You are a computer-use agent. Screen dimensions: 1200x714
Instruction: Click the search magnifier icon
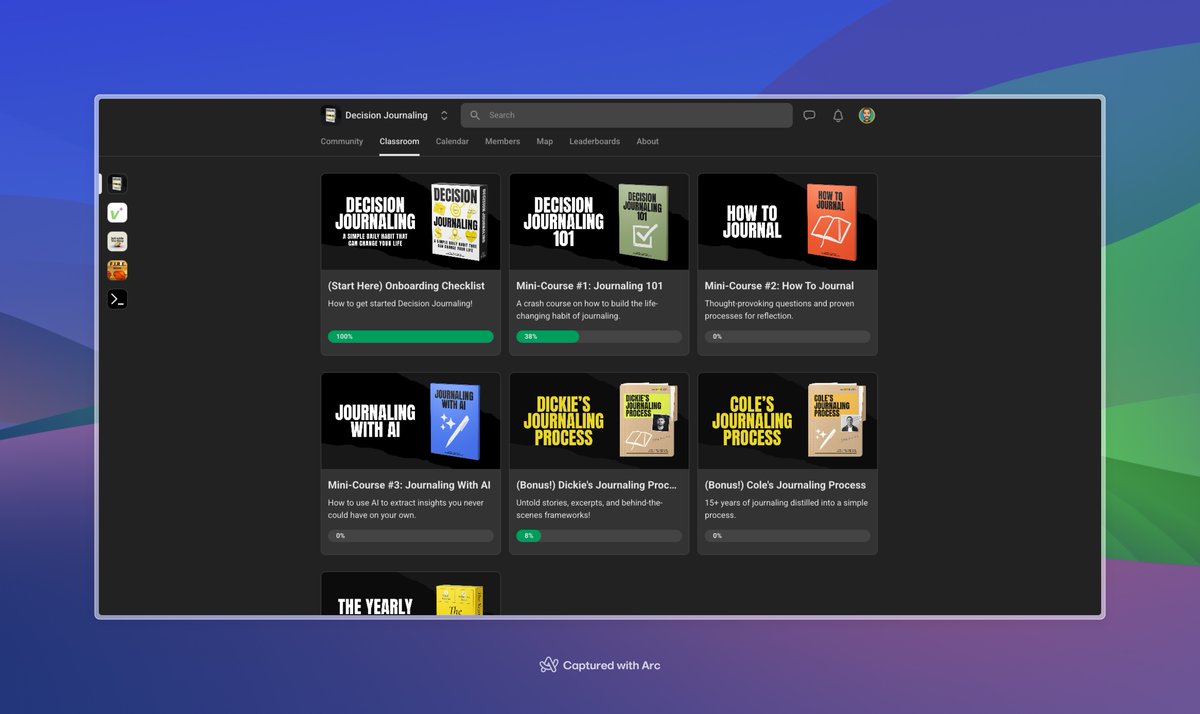tap(475, 115)
